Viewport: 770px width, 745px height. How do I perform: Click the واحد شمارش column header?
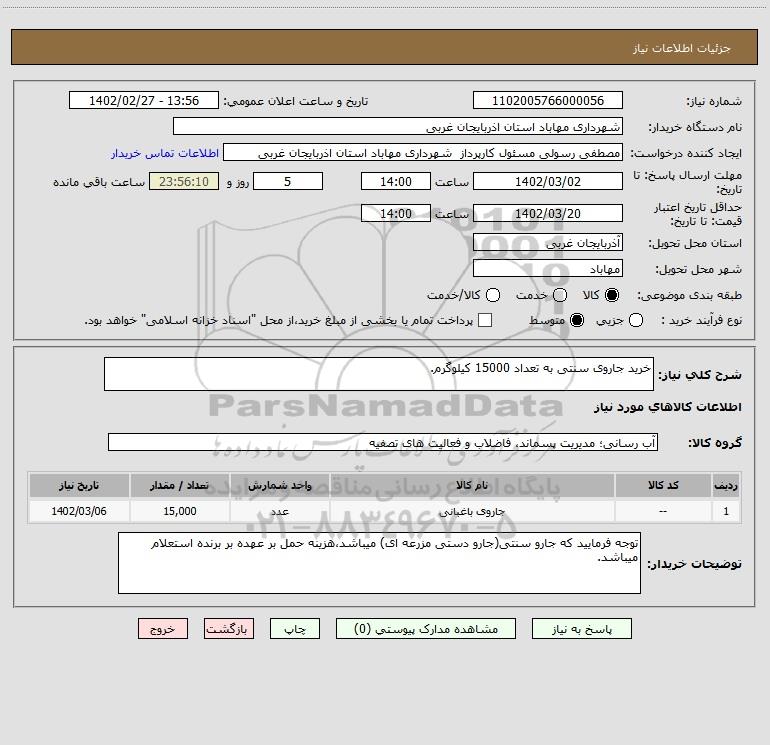point(280,486)
